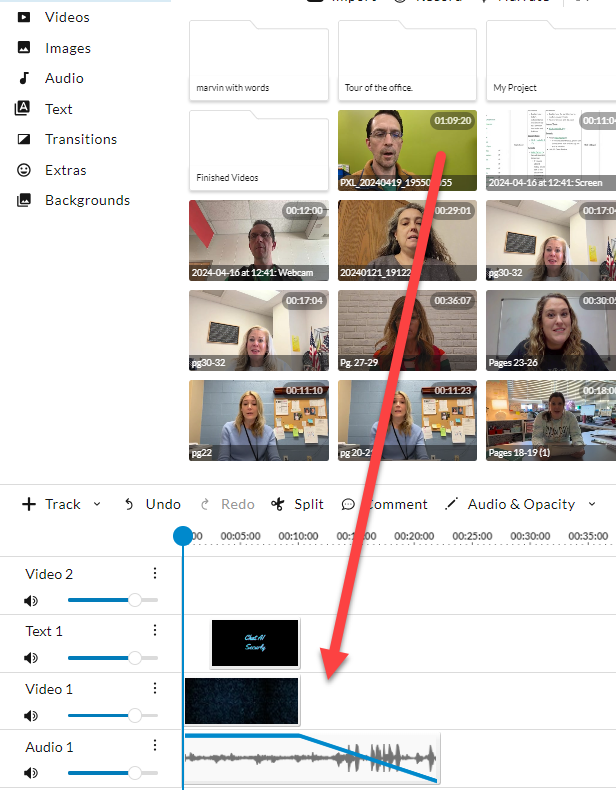The image size is (616, 790).
Task: Click the Split button label
Action: pos(309,504)
